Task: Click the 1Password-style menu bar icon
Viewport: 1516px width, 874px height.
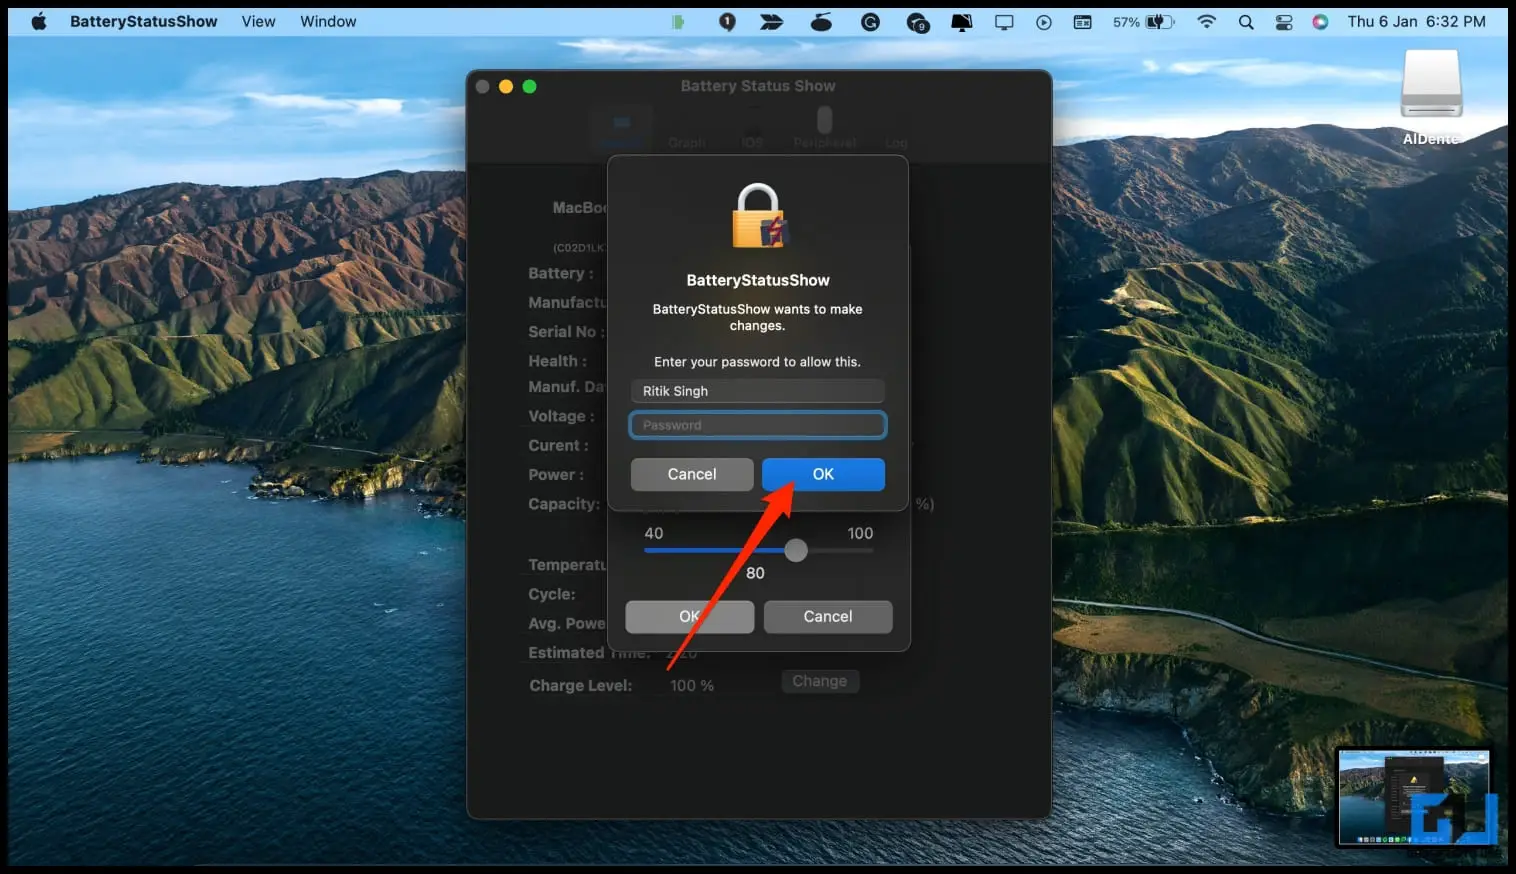Action: pyautogui.click(x=727, y=22)
